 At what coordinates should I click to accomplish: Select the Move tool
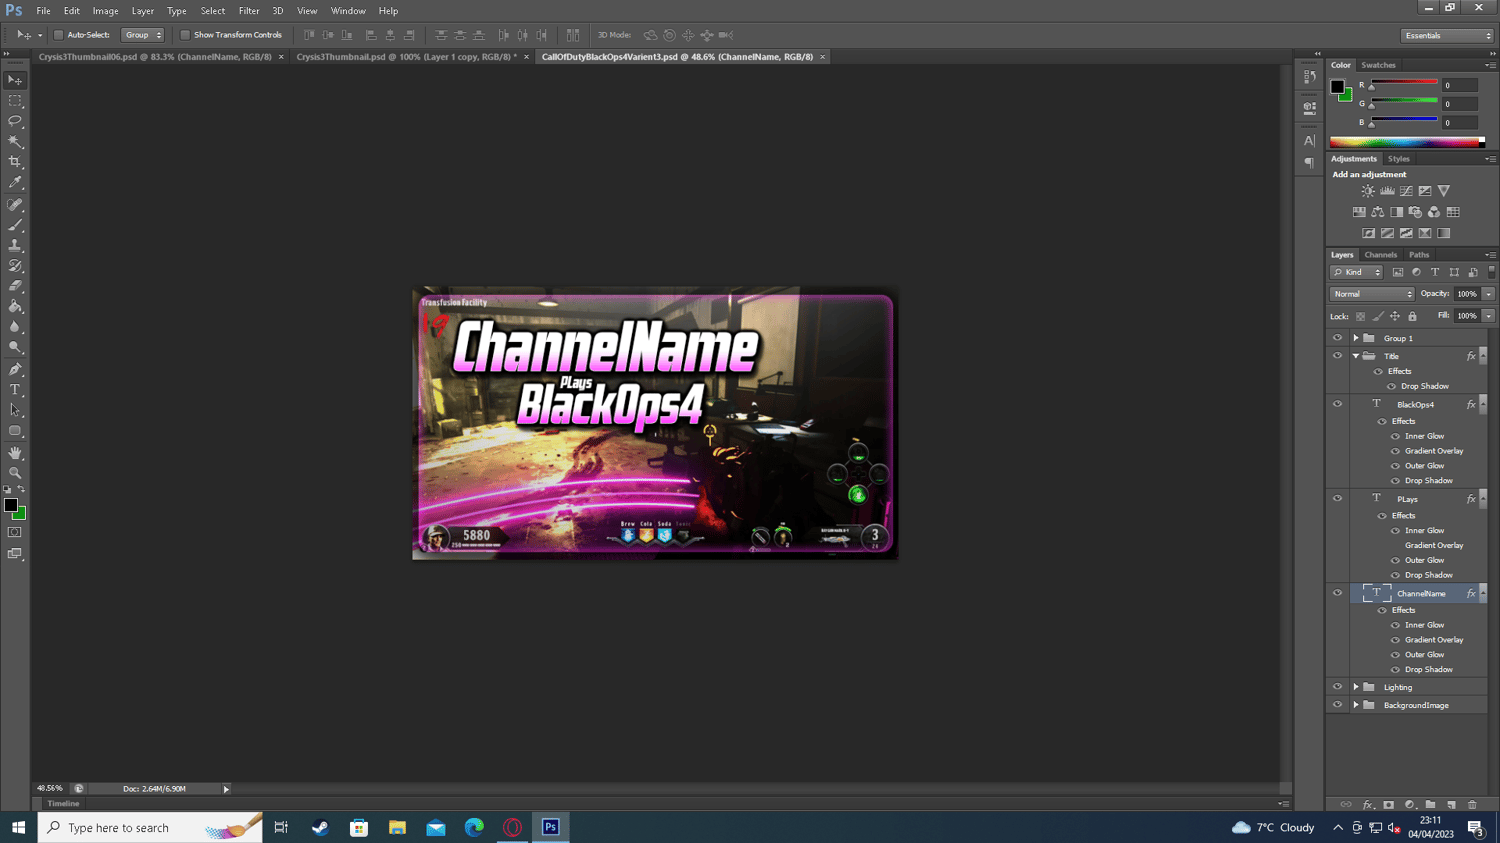pos(15,80)
